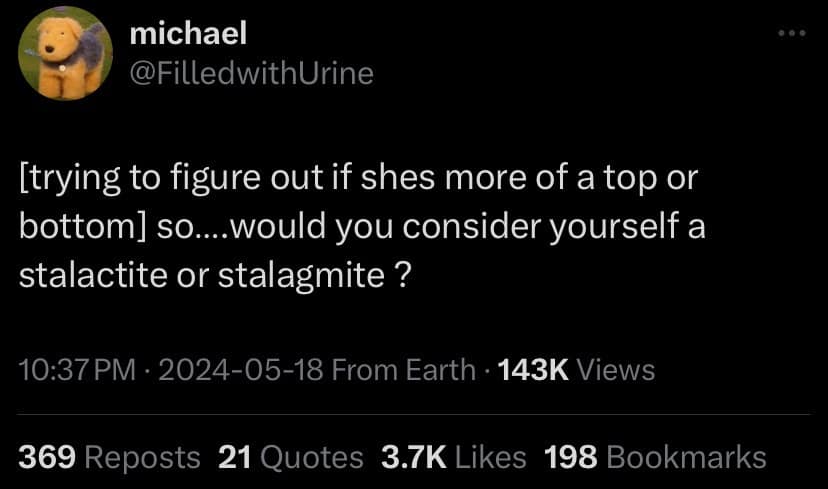Click the From Earth location label
The width and height of the screenshot is (828, 489).
coord(403,370)
